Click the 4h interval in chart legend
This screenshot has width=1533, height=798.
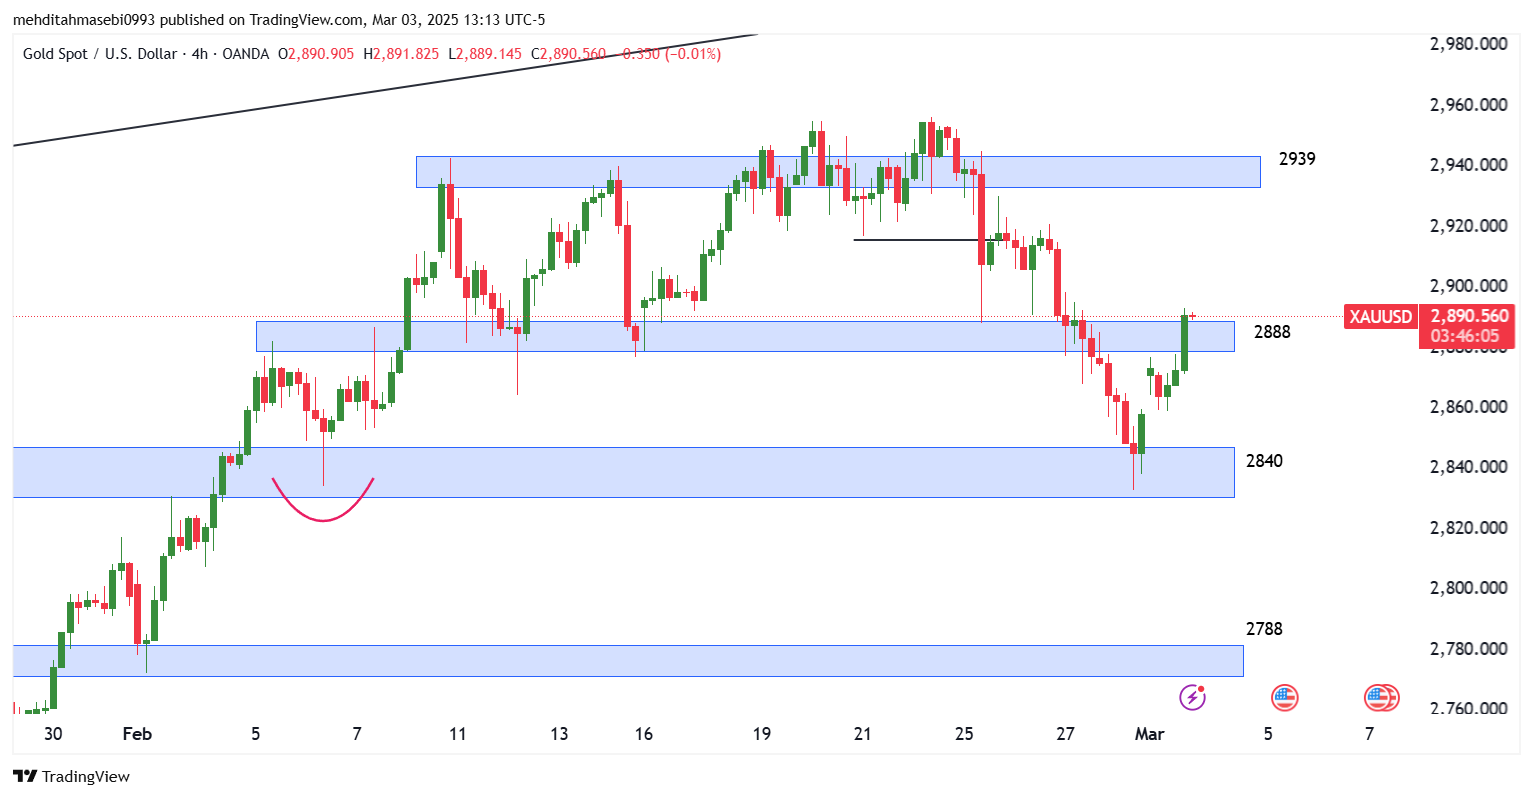coord(200,54)
